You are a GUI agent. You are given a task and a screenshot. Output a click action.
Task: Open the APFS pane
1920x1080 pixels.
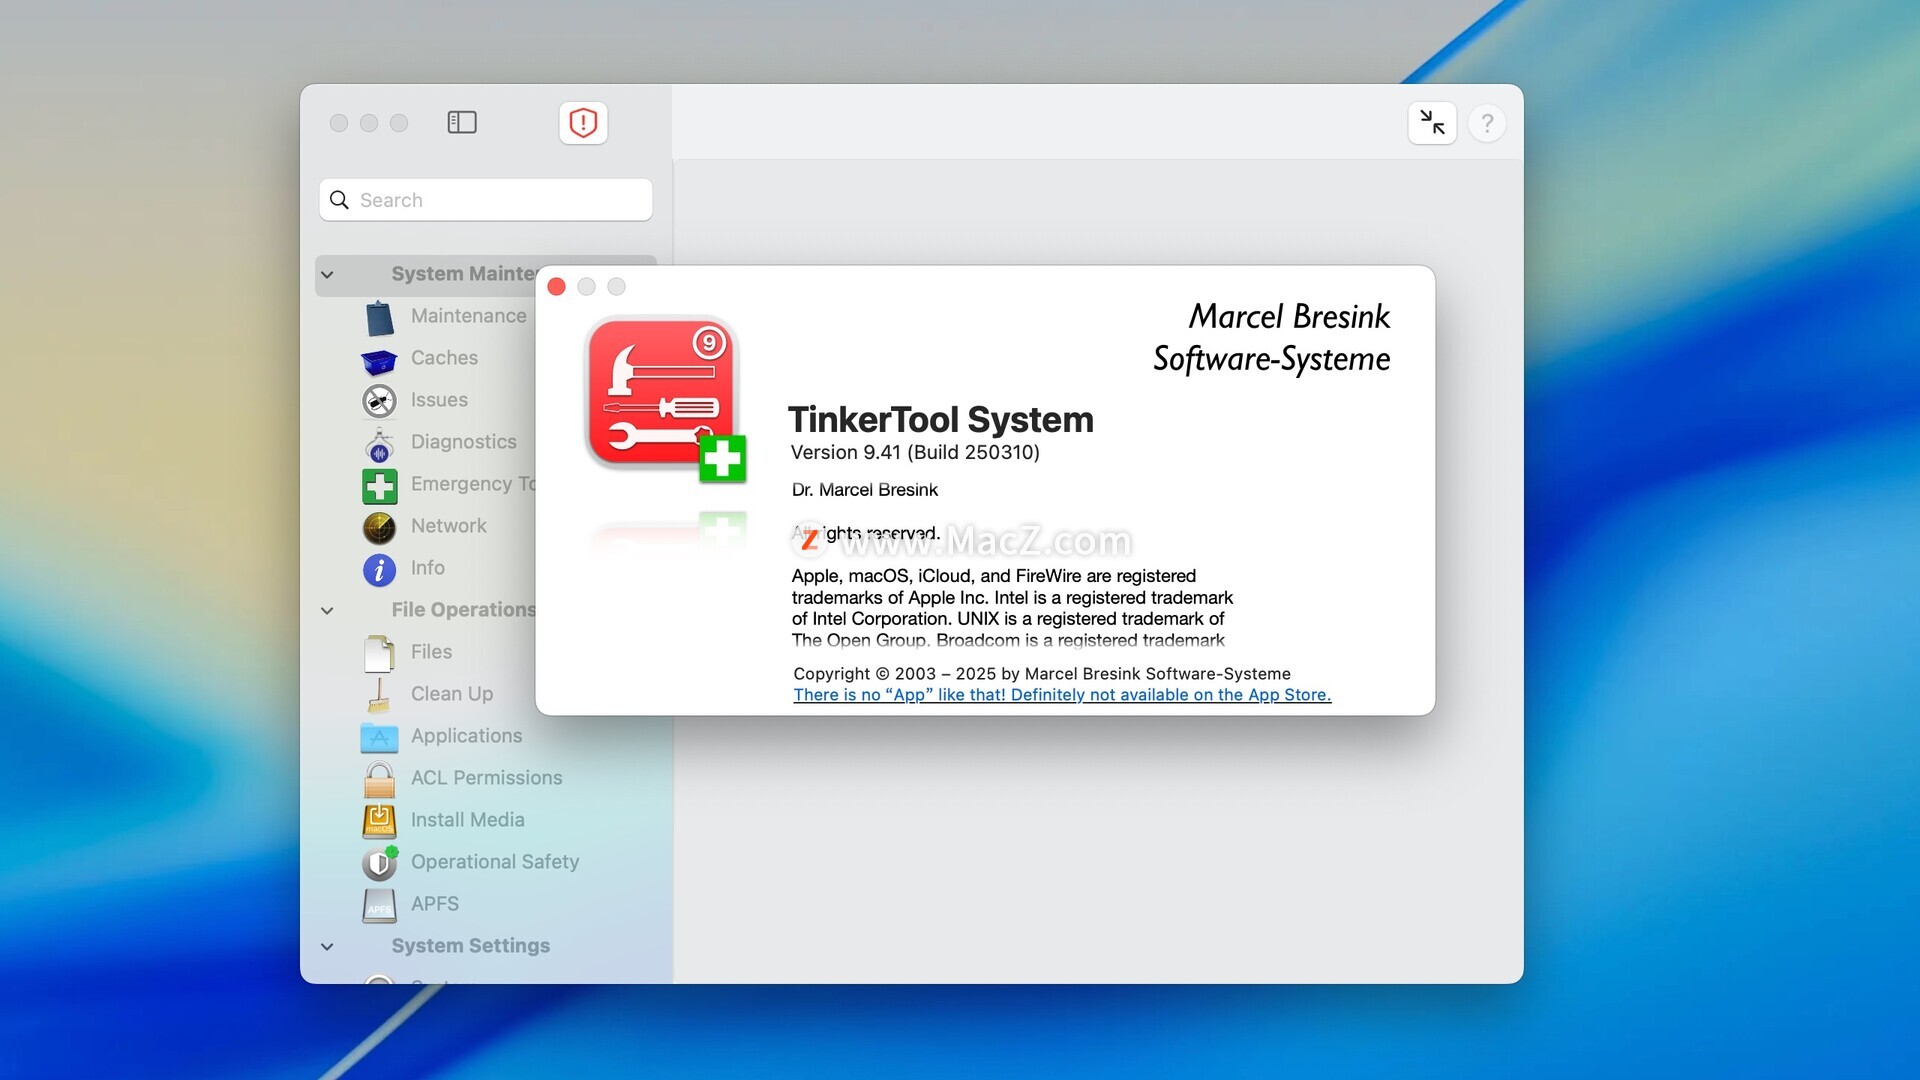tap(434, 904)
